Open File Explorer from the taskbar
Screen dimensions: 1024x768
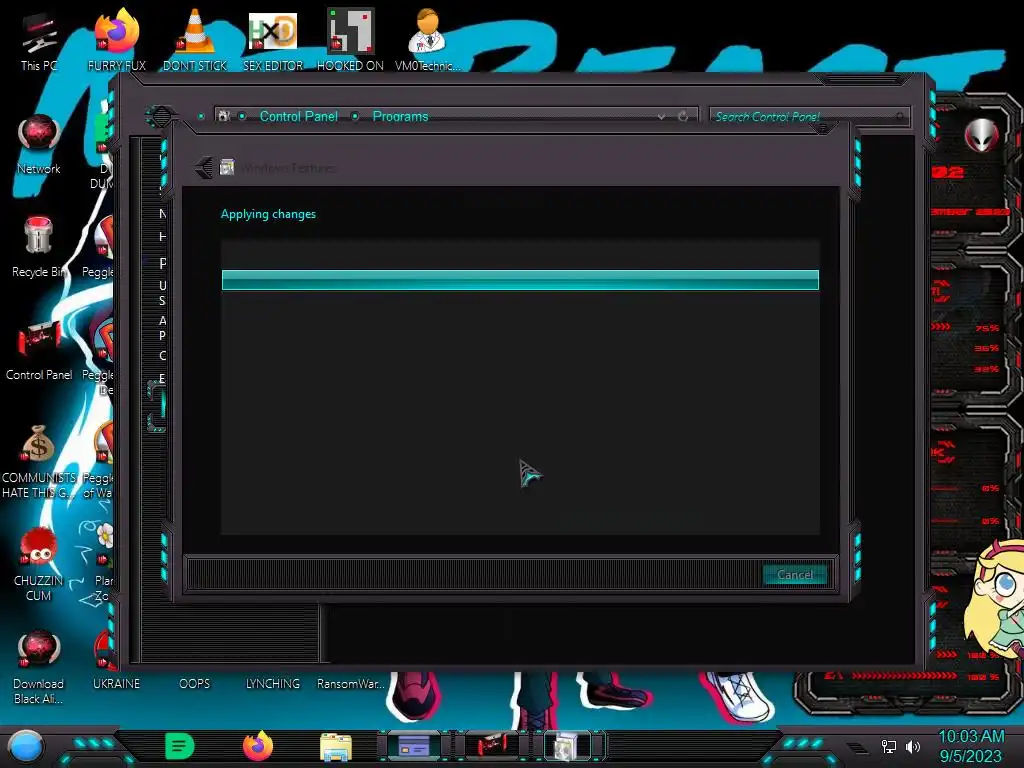click(336, 747)
